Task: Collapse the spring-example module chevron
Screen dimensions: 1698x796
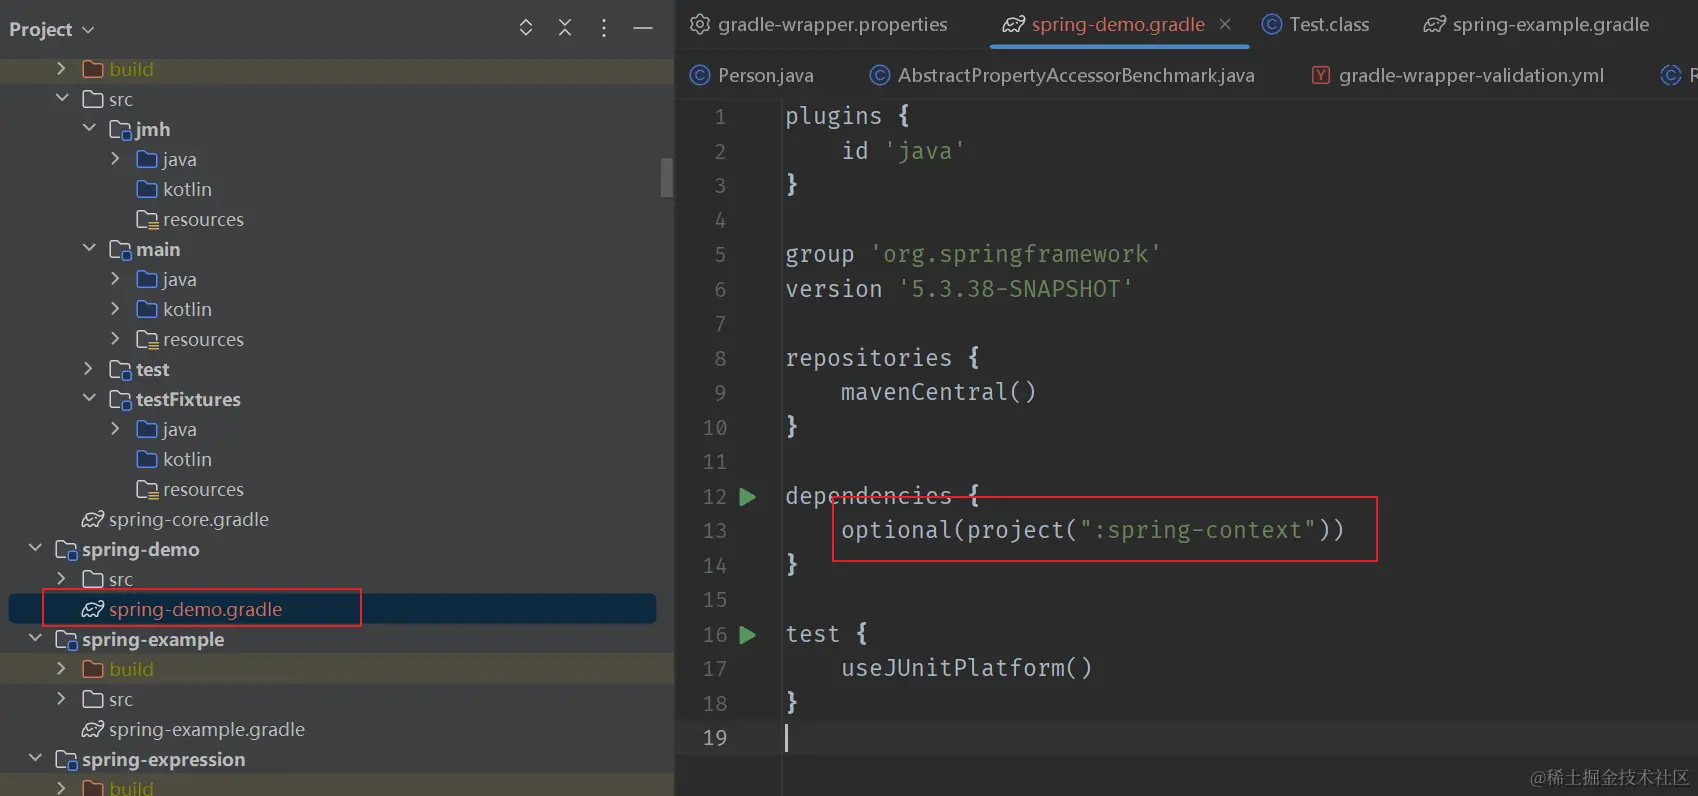Action: (35, 638)
